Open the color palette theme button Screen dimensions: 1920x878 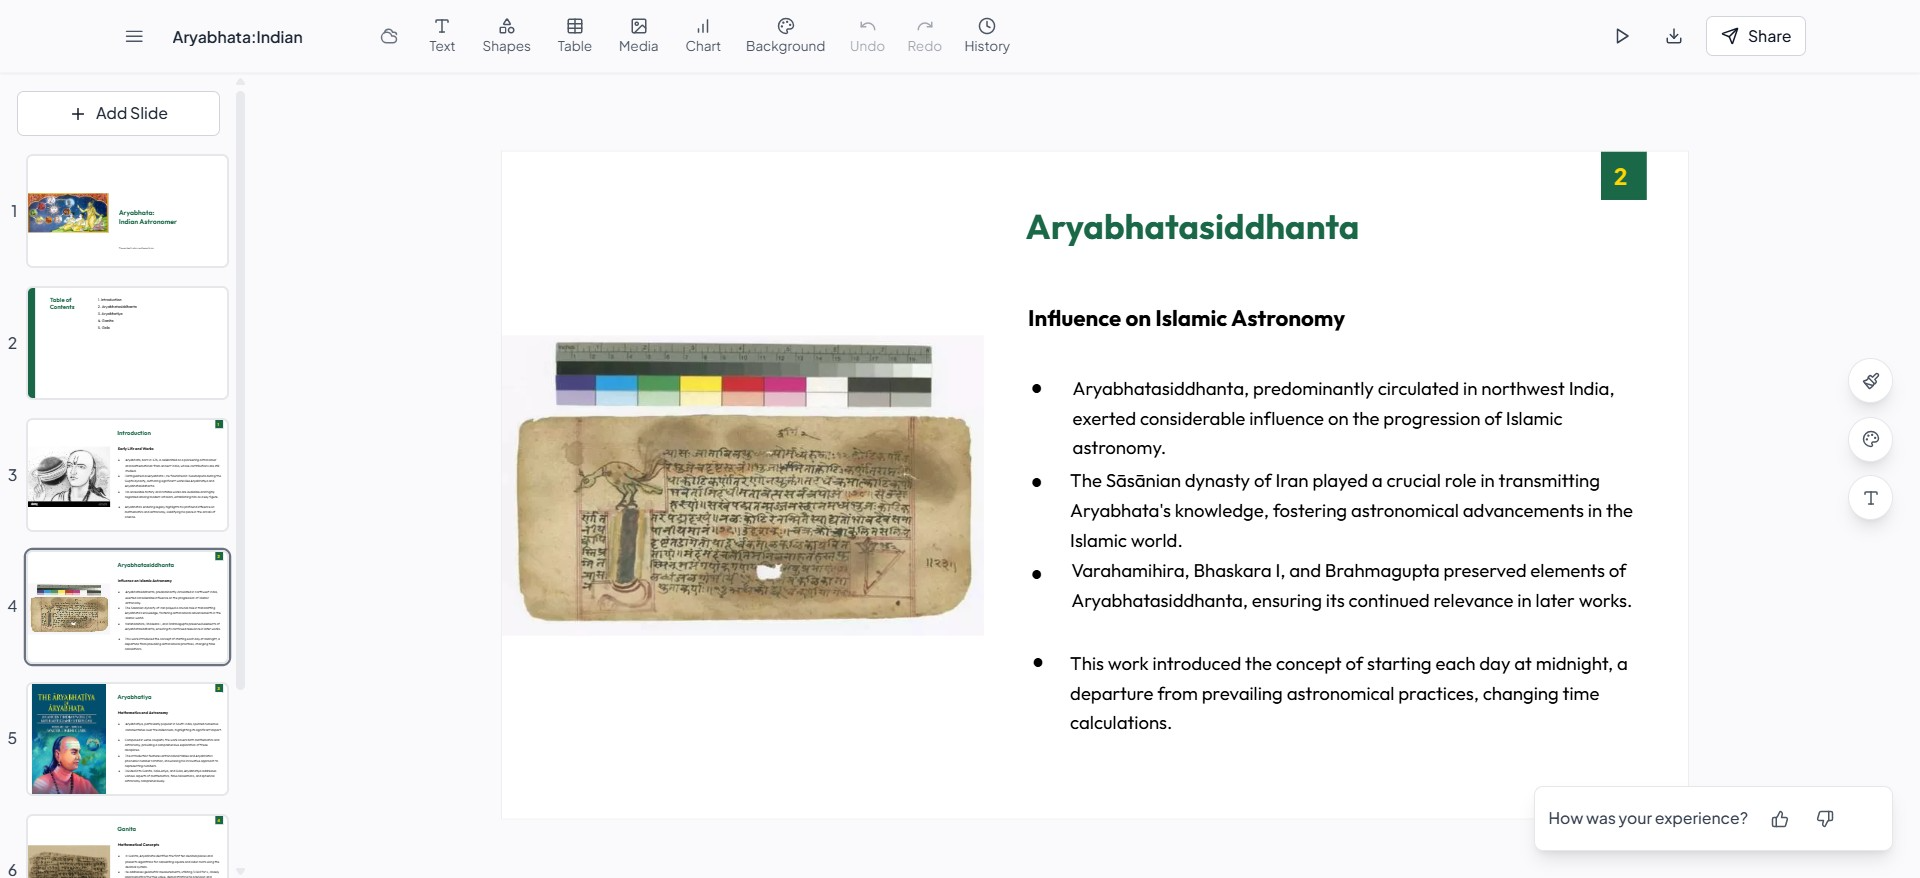(x=1870, y=439)
